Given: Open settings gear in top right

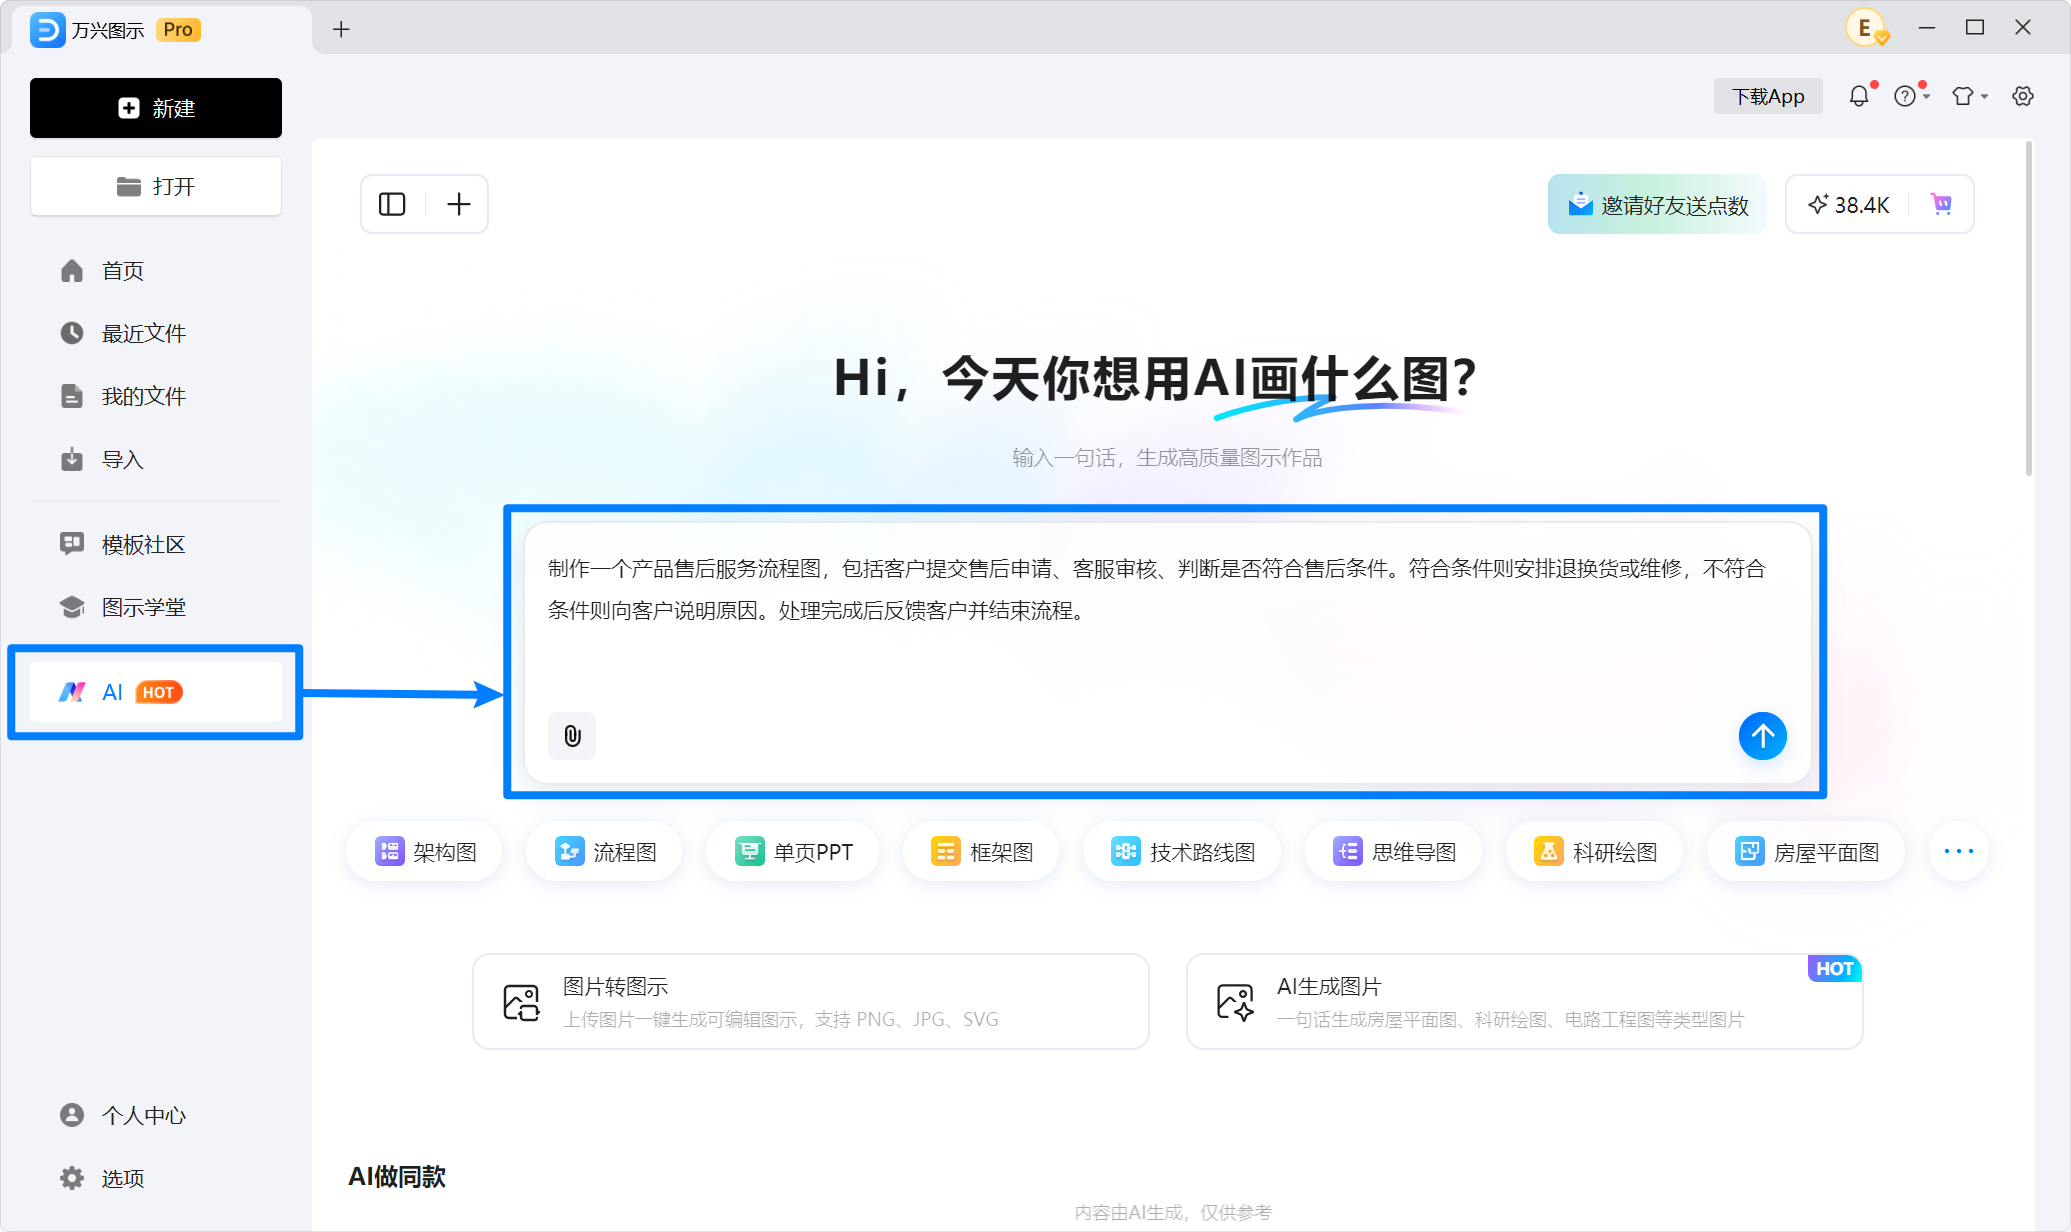Looking at the screenshot, I should point(2023,96).
